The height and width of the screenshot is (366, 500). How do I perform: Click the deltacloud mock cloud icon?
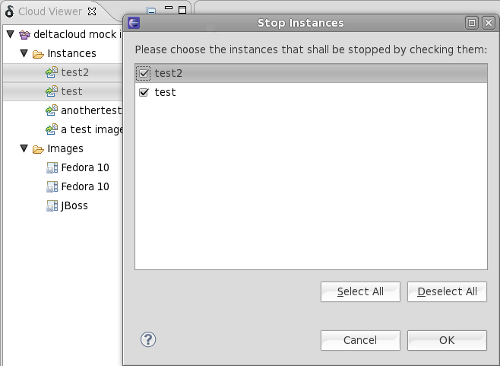(x=25, y=34)
